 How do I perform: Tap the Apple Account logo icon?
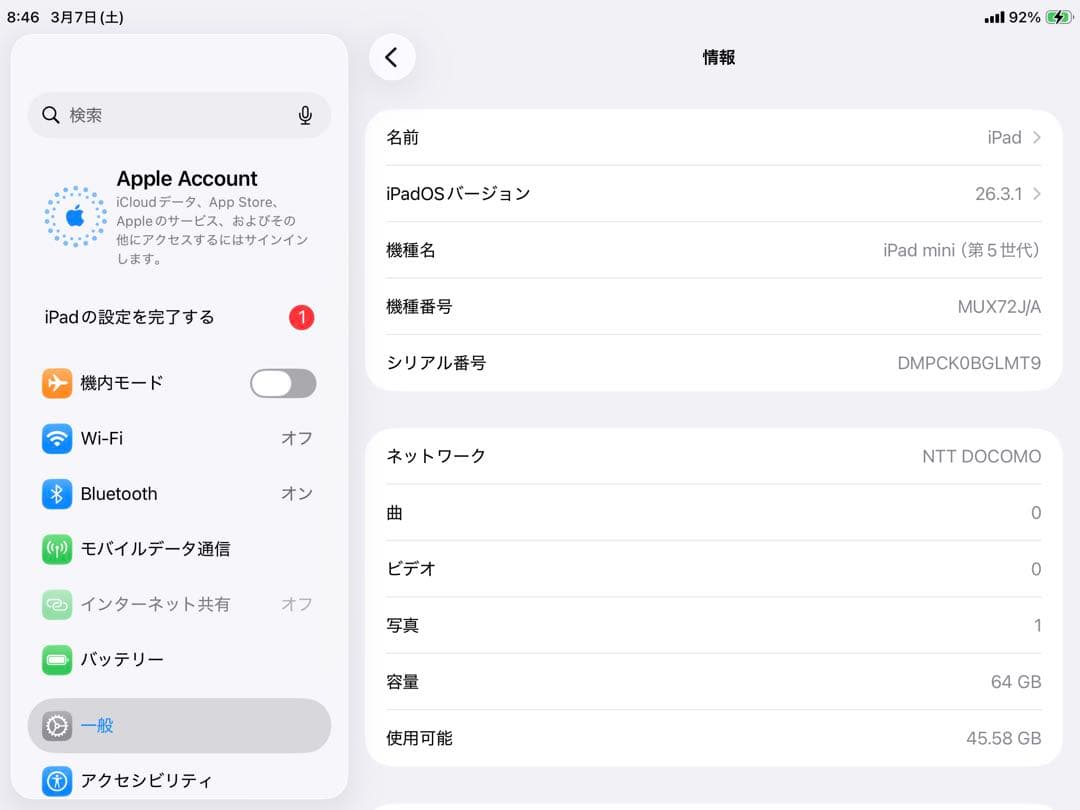pos(75,216)
